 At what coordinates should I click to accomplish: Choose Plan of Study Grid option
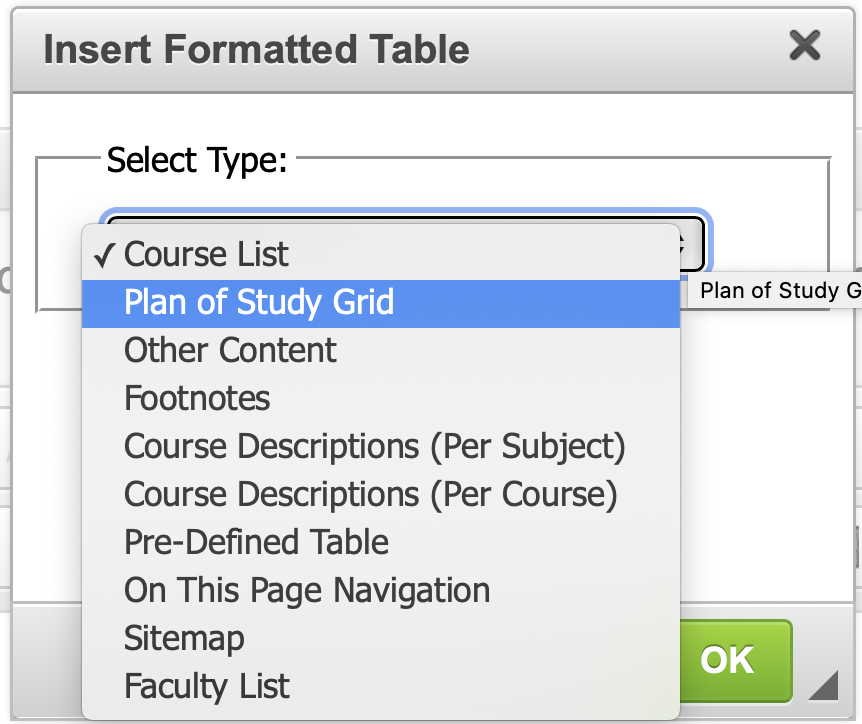click(x=259, y=303)
